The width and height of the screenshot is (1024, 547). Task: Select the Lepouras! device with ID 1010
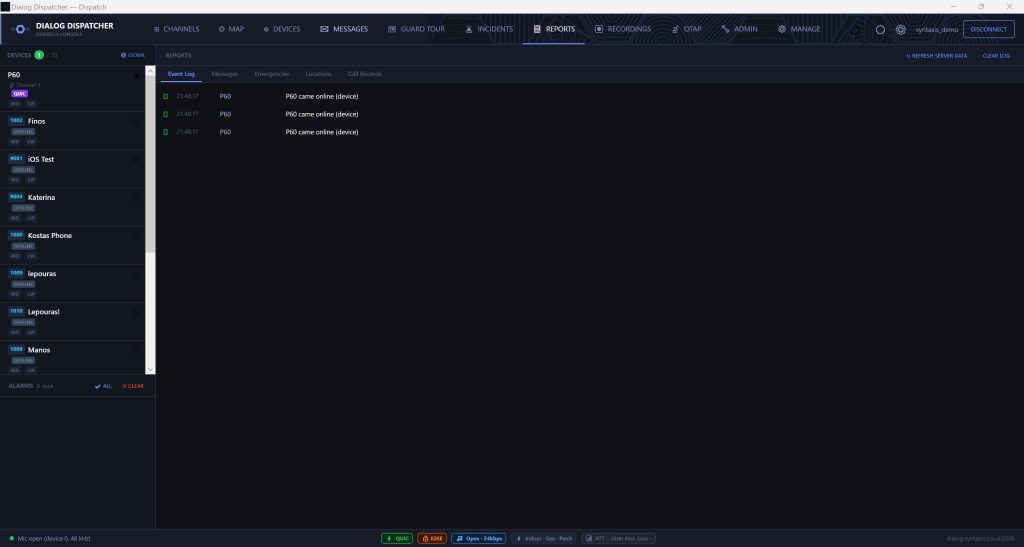click(72, 321)
